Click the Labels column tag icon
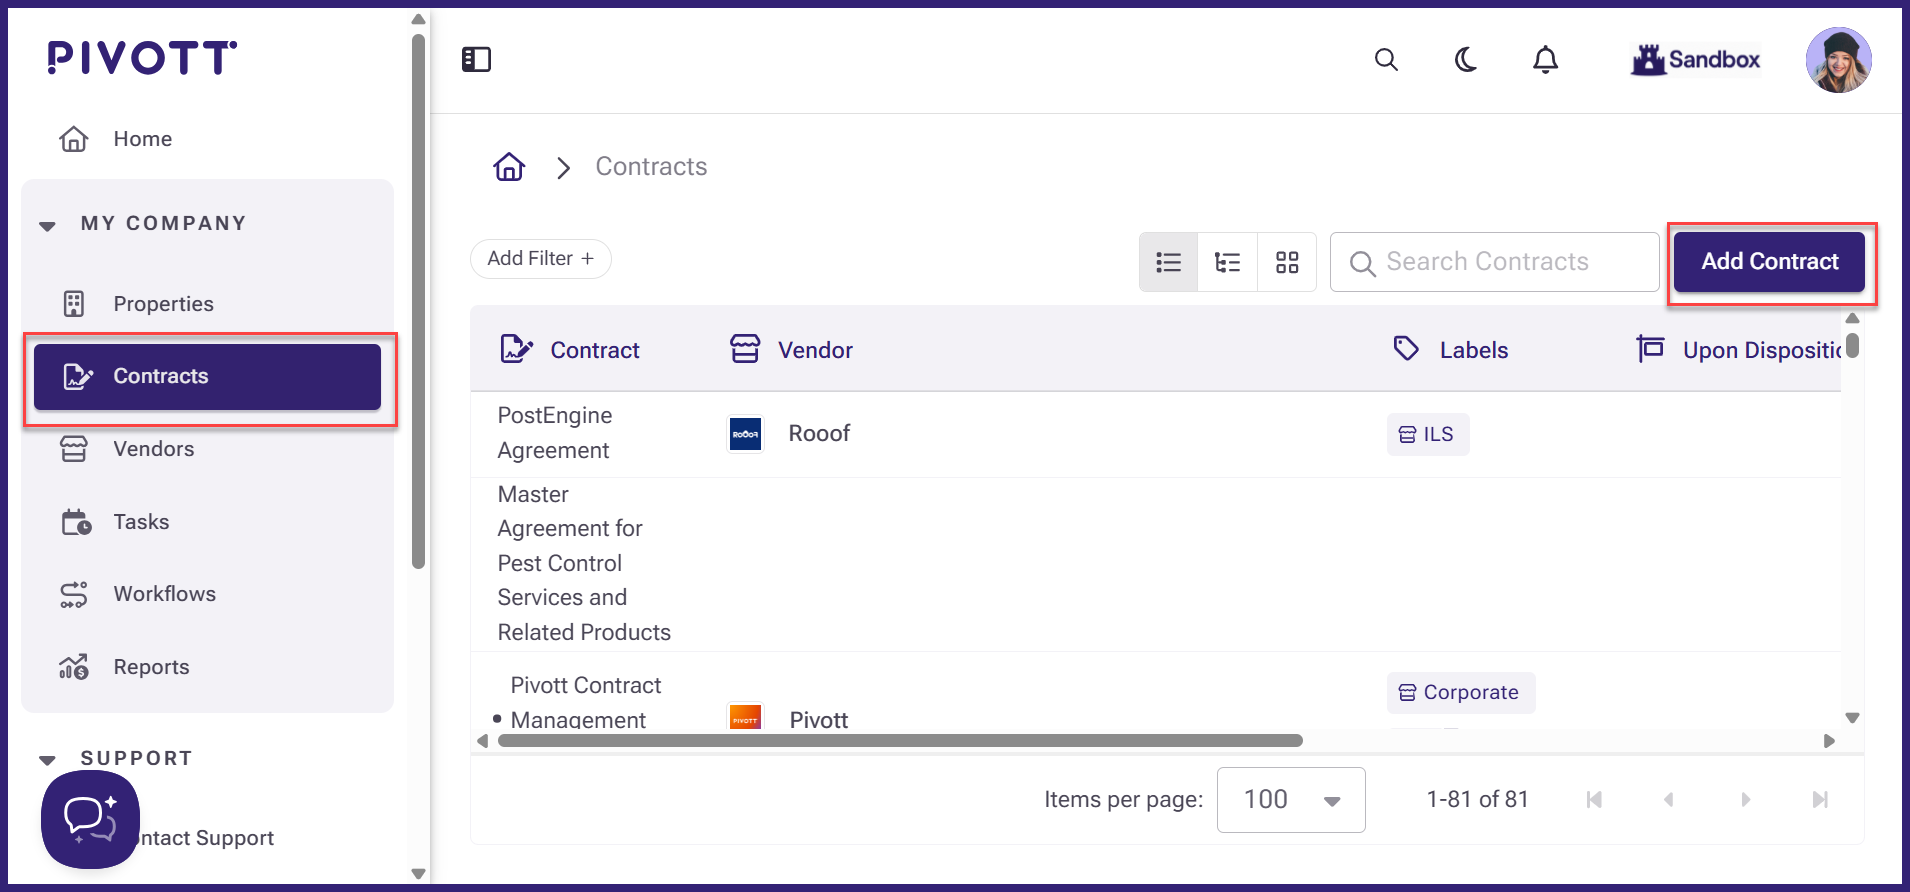The height and width of the screenshot is (892, 1910). point(1406,348)
